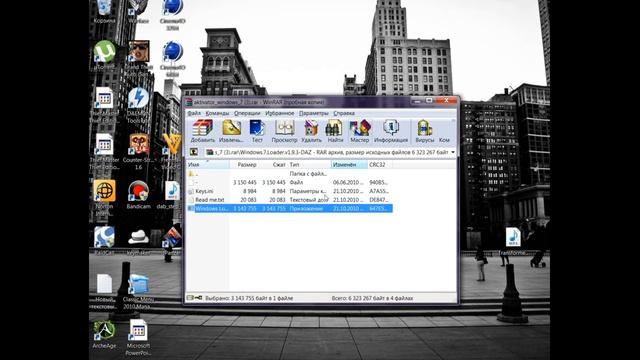This screenshot has width=640, height=360.
Task: Select the Keys.ini file row
Action: click(289, 191)
